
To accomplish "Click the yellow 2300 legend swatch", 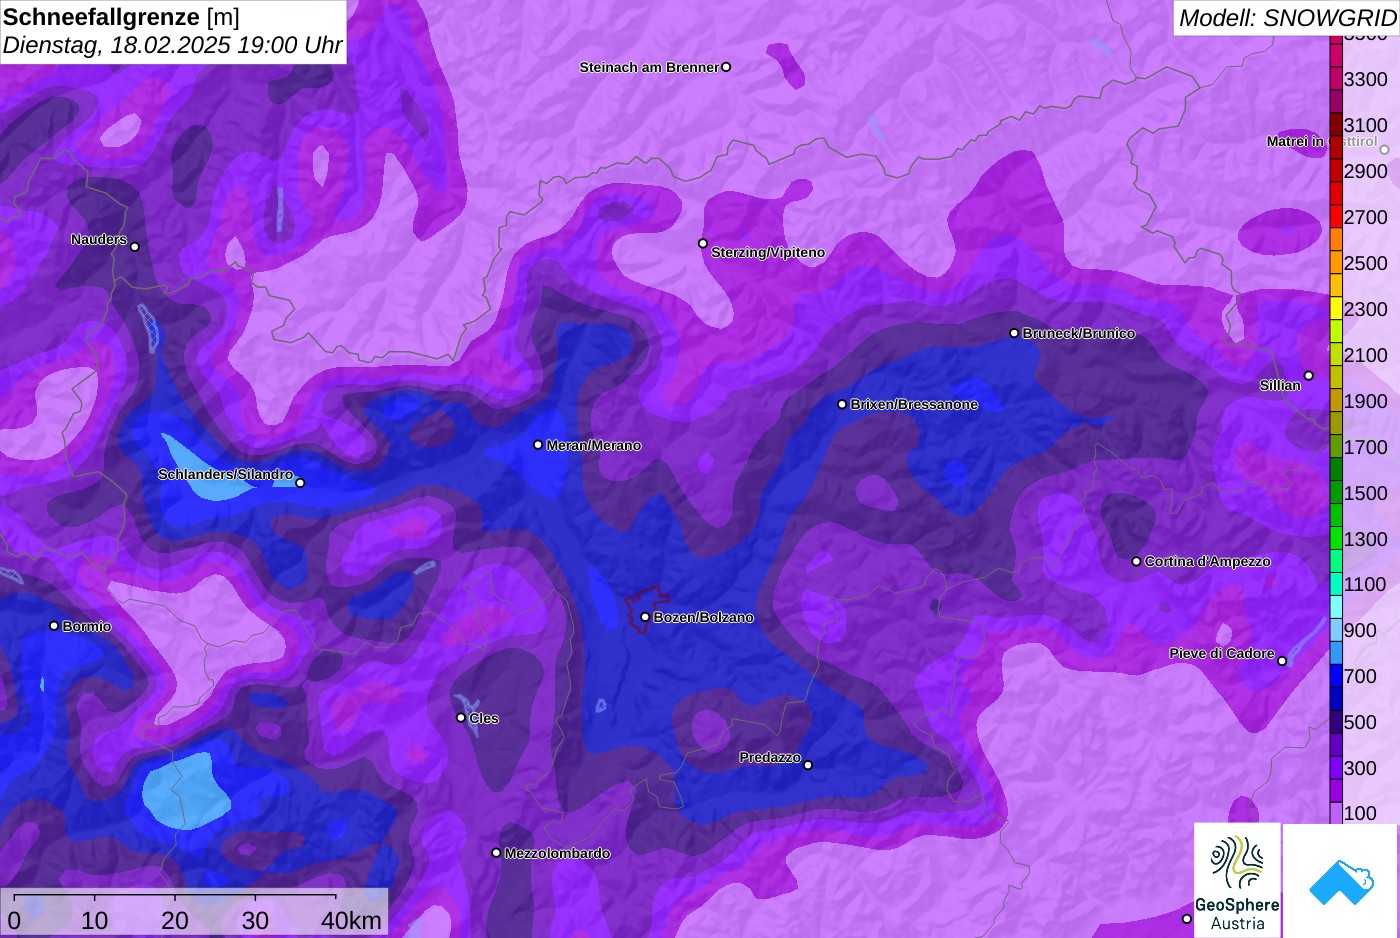I will 1336,309.
